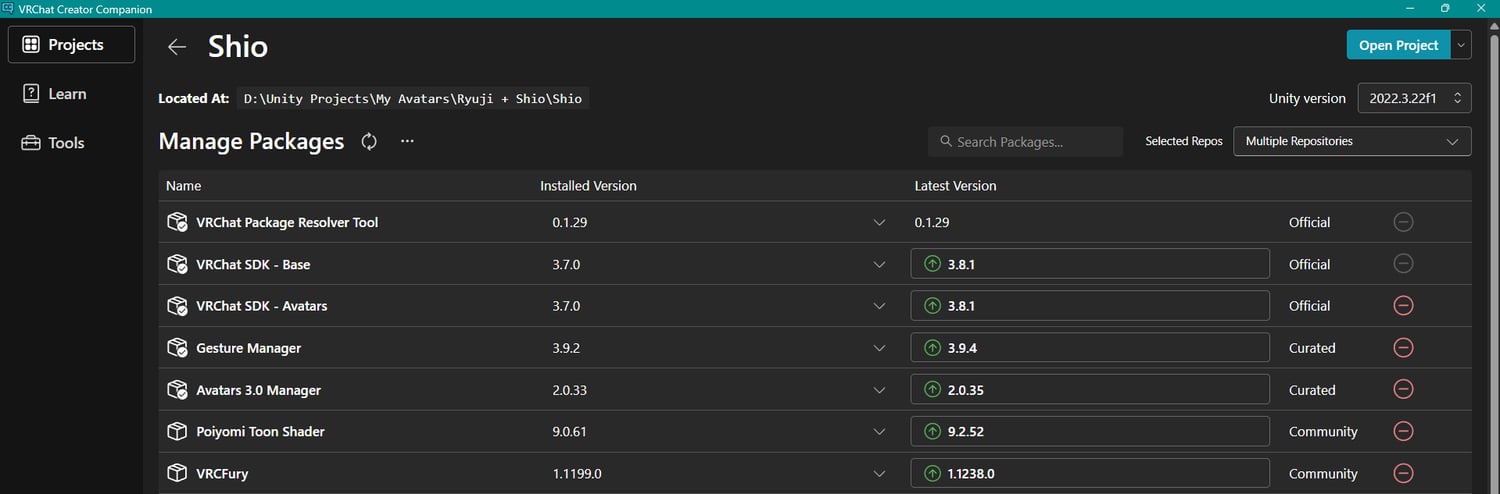Open the three-dots menu beside Manage Packages

pos(407,142)
